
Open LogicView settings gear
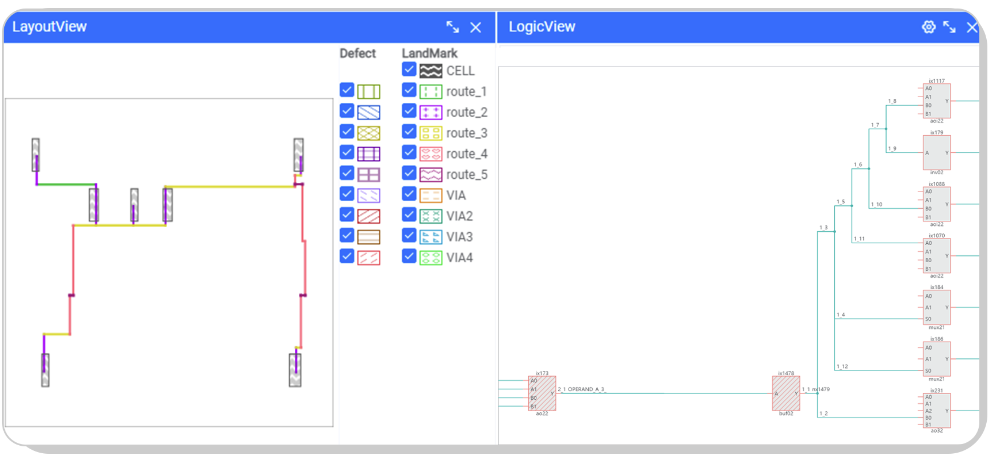tap(927, 27)
